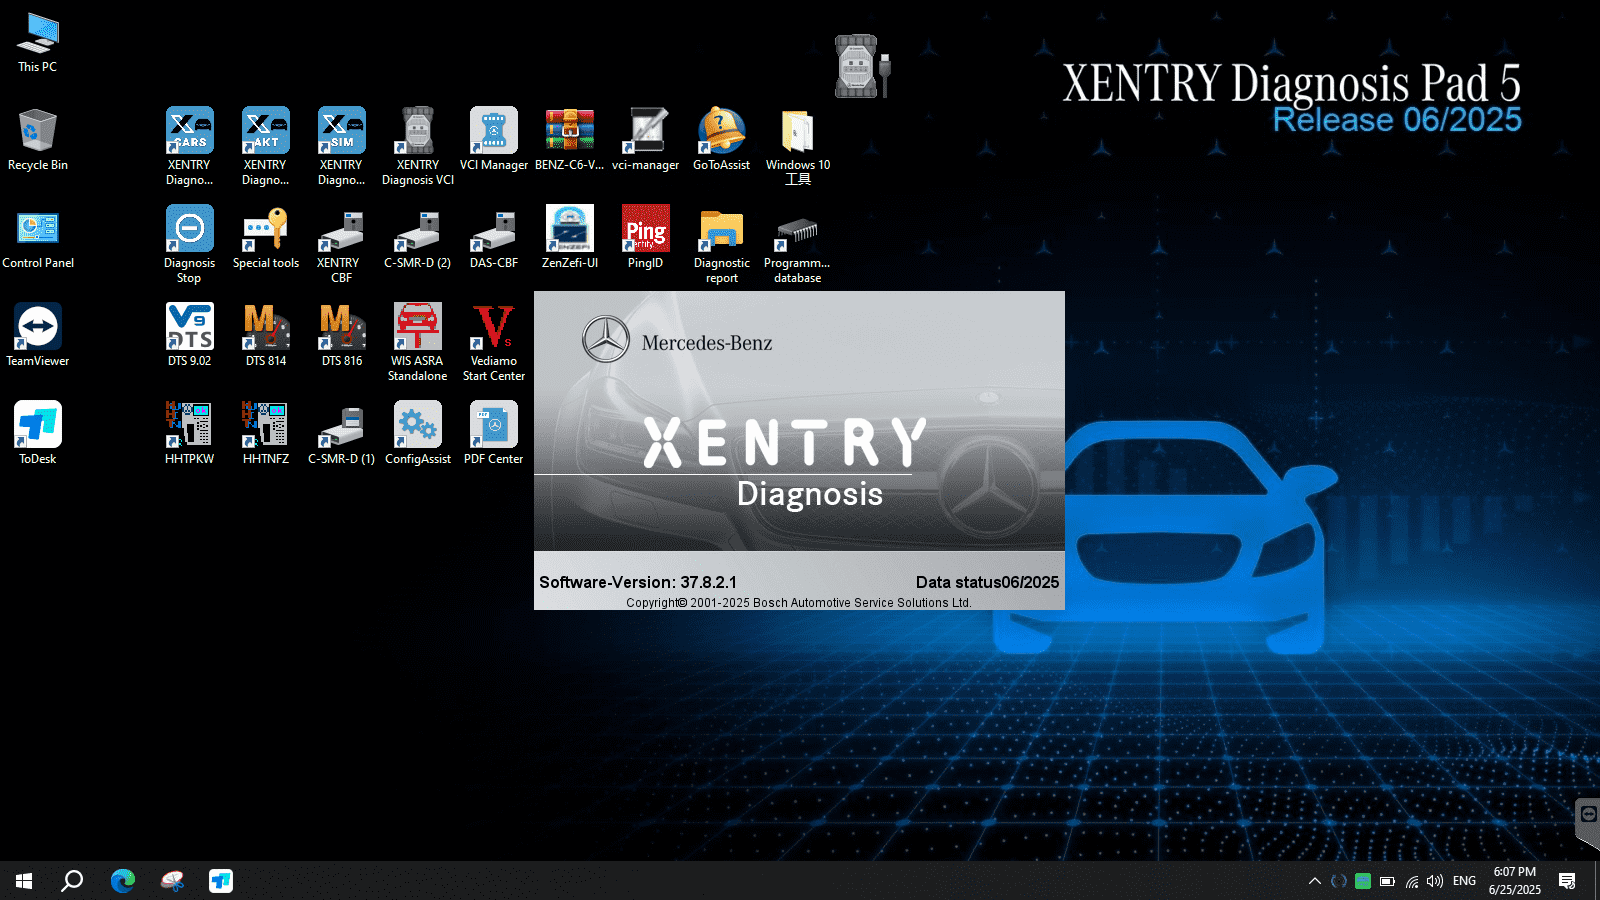The height and width of the screenshot is (900, 1600).
Task: Open taskbar Search magnifier
Action: click(72, 881)
